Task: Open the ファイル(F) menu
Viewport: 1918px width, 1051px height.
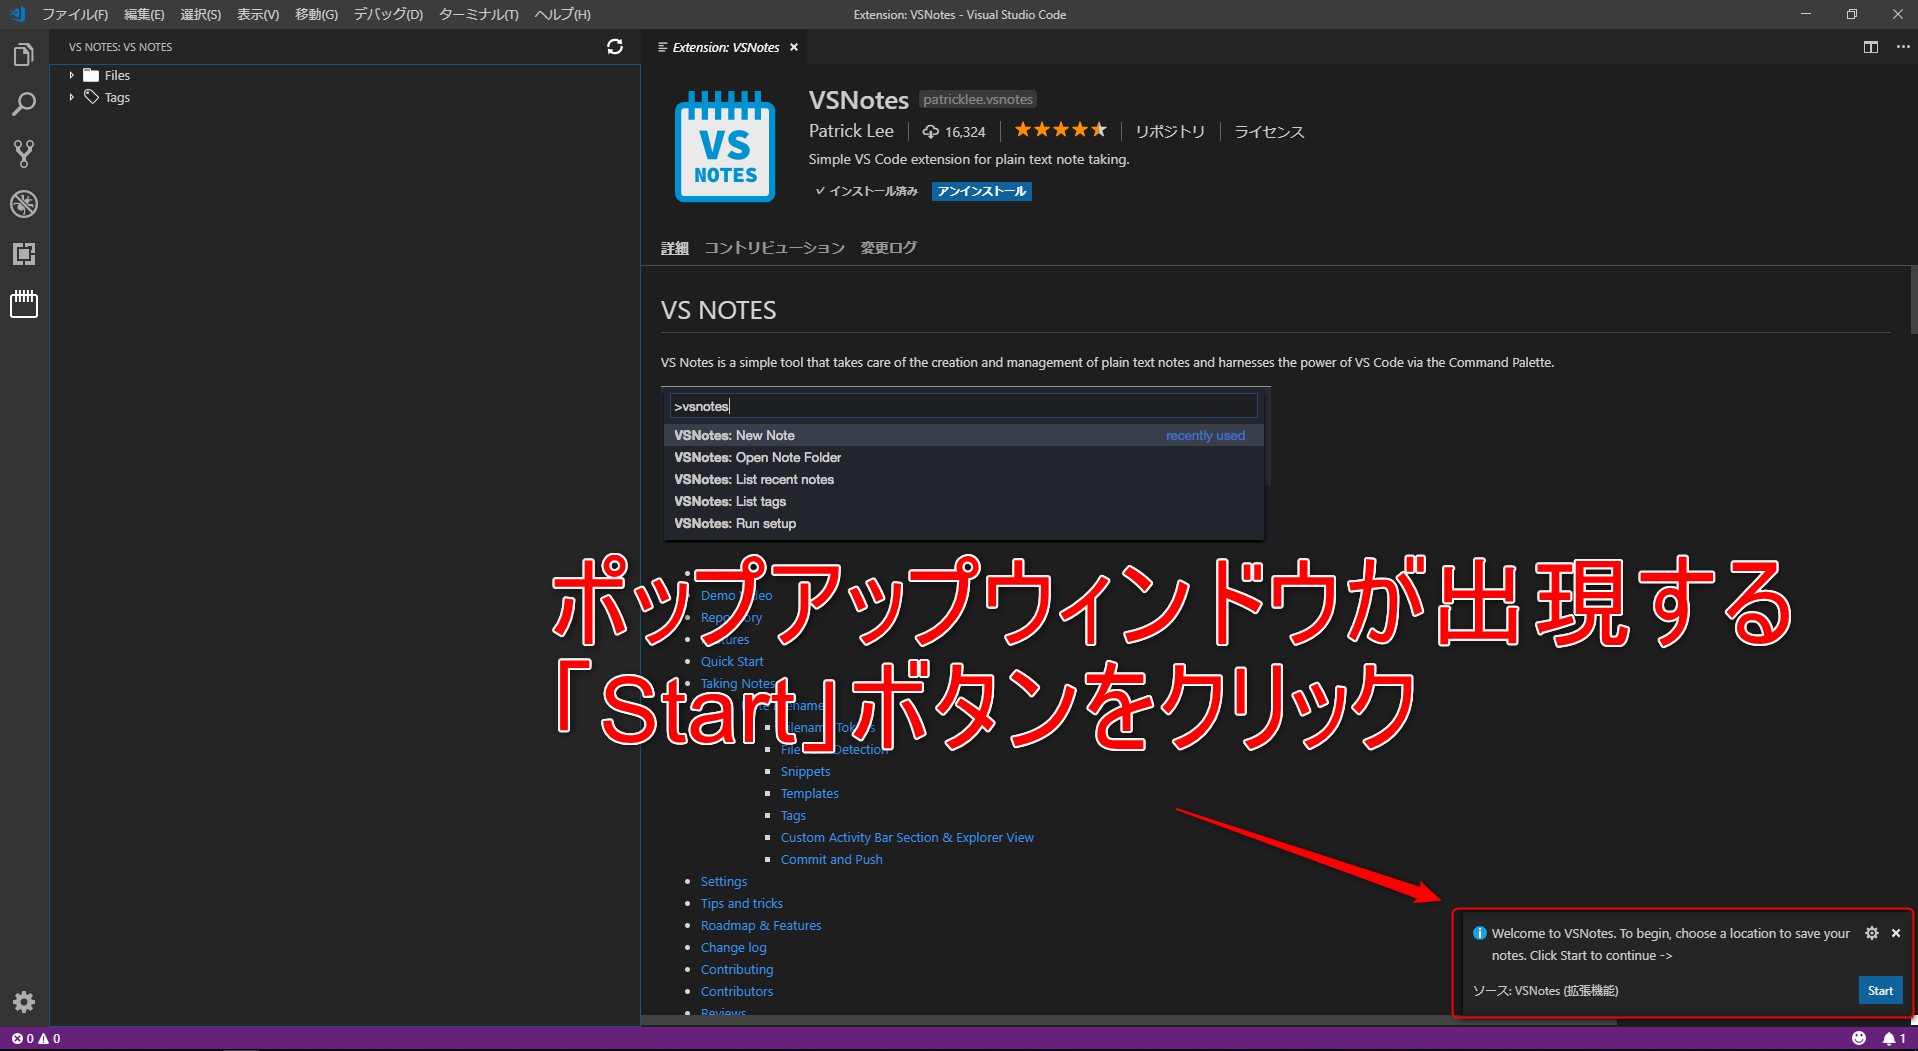Action: point(75,14)
